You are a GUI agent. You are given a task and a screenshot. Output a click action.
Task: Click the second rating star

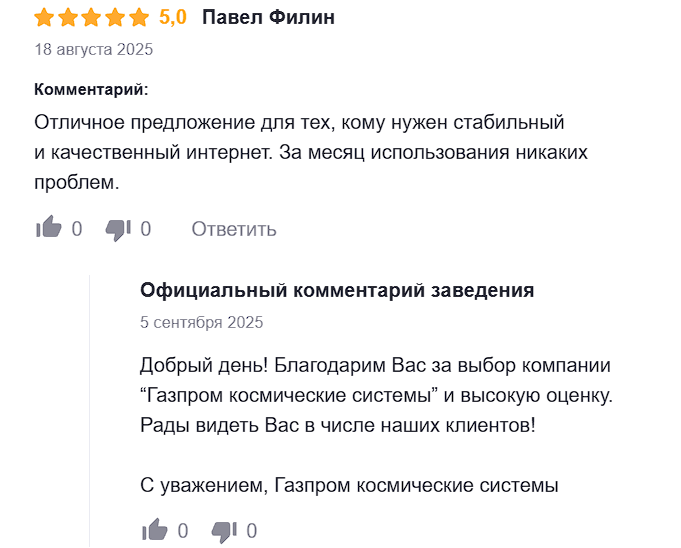point(68,18)
